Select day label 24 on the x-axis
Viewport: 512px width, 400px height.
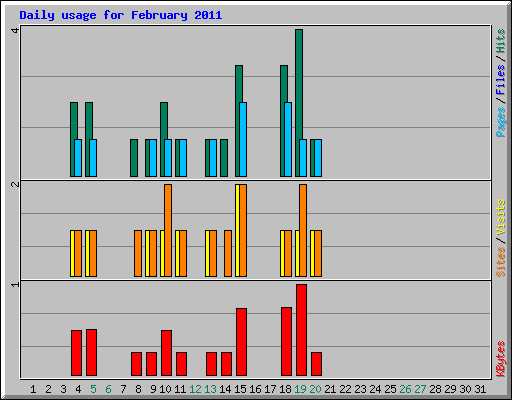(375, 389)
